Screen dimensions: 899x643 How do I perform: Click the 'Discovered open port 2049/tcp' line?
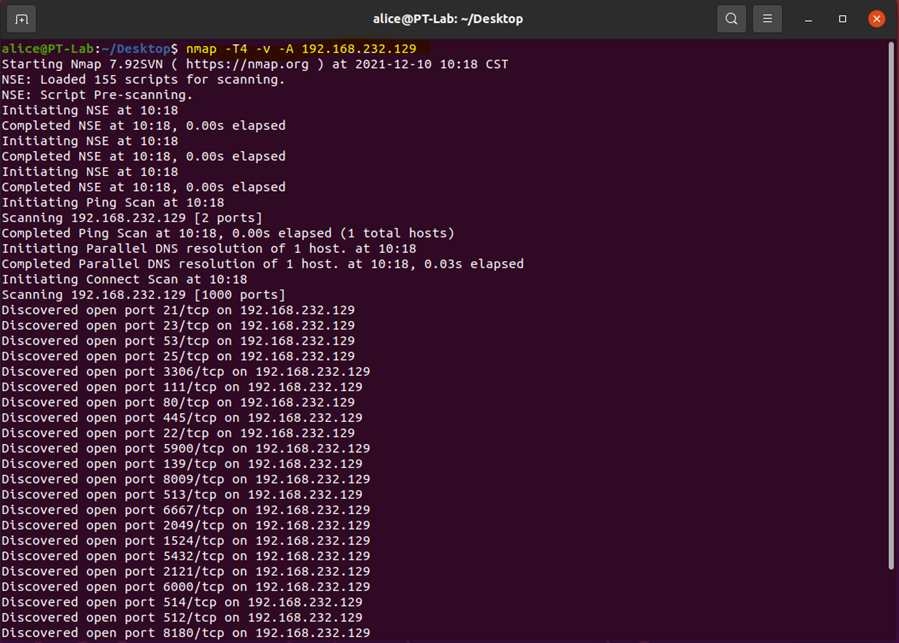186,525
